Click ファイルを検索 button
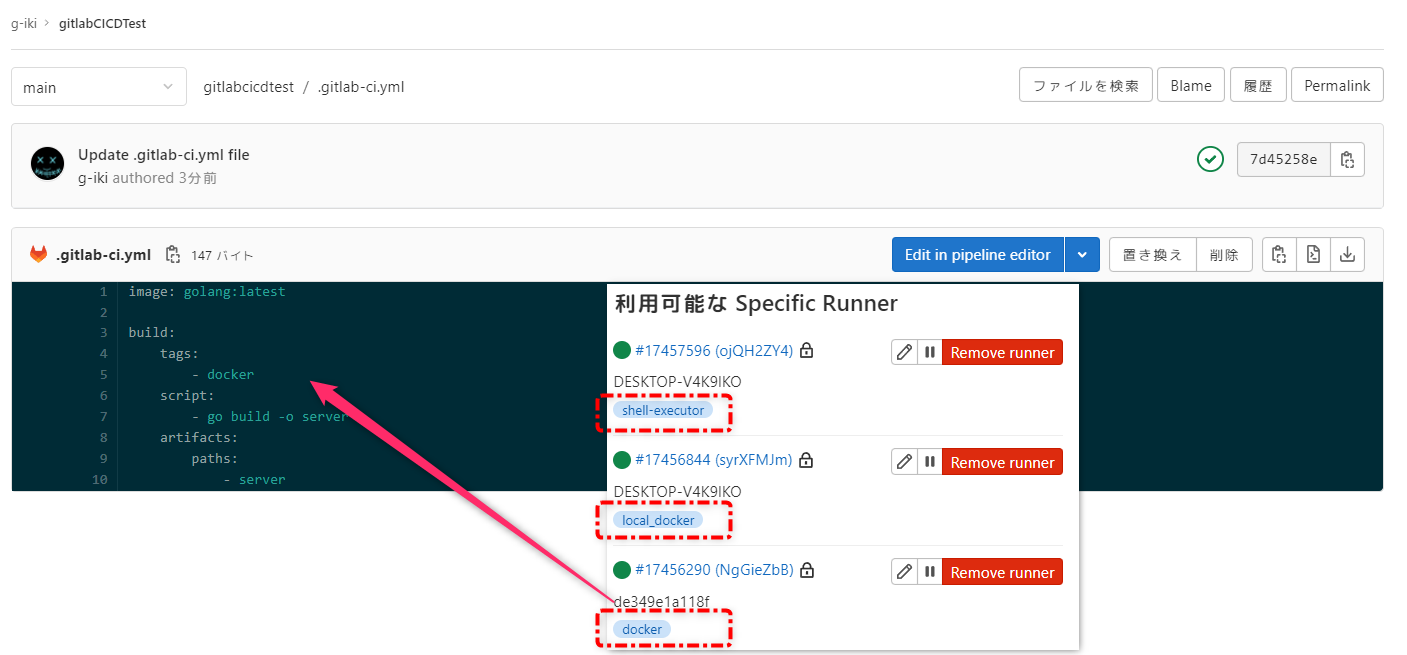Viewport: 1407px width, 655px height. (x=1086, y=85)
